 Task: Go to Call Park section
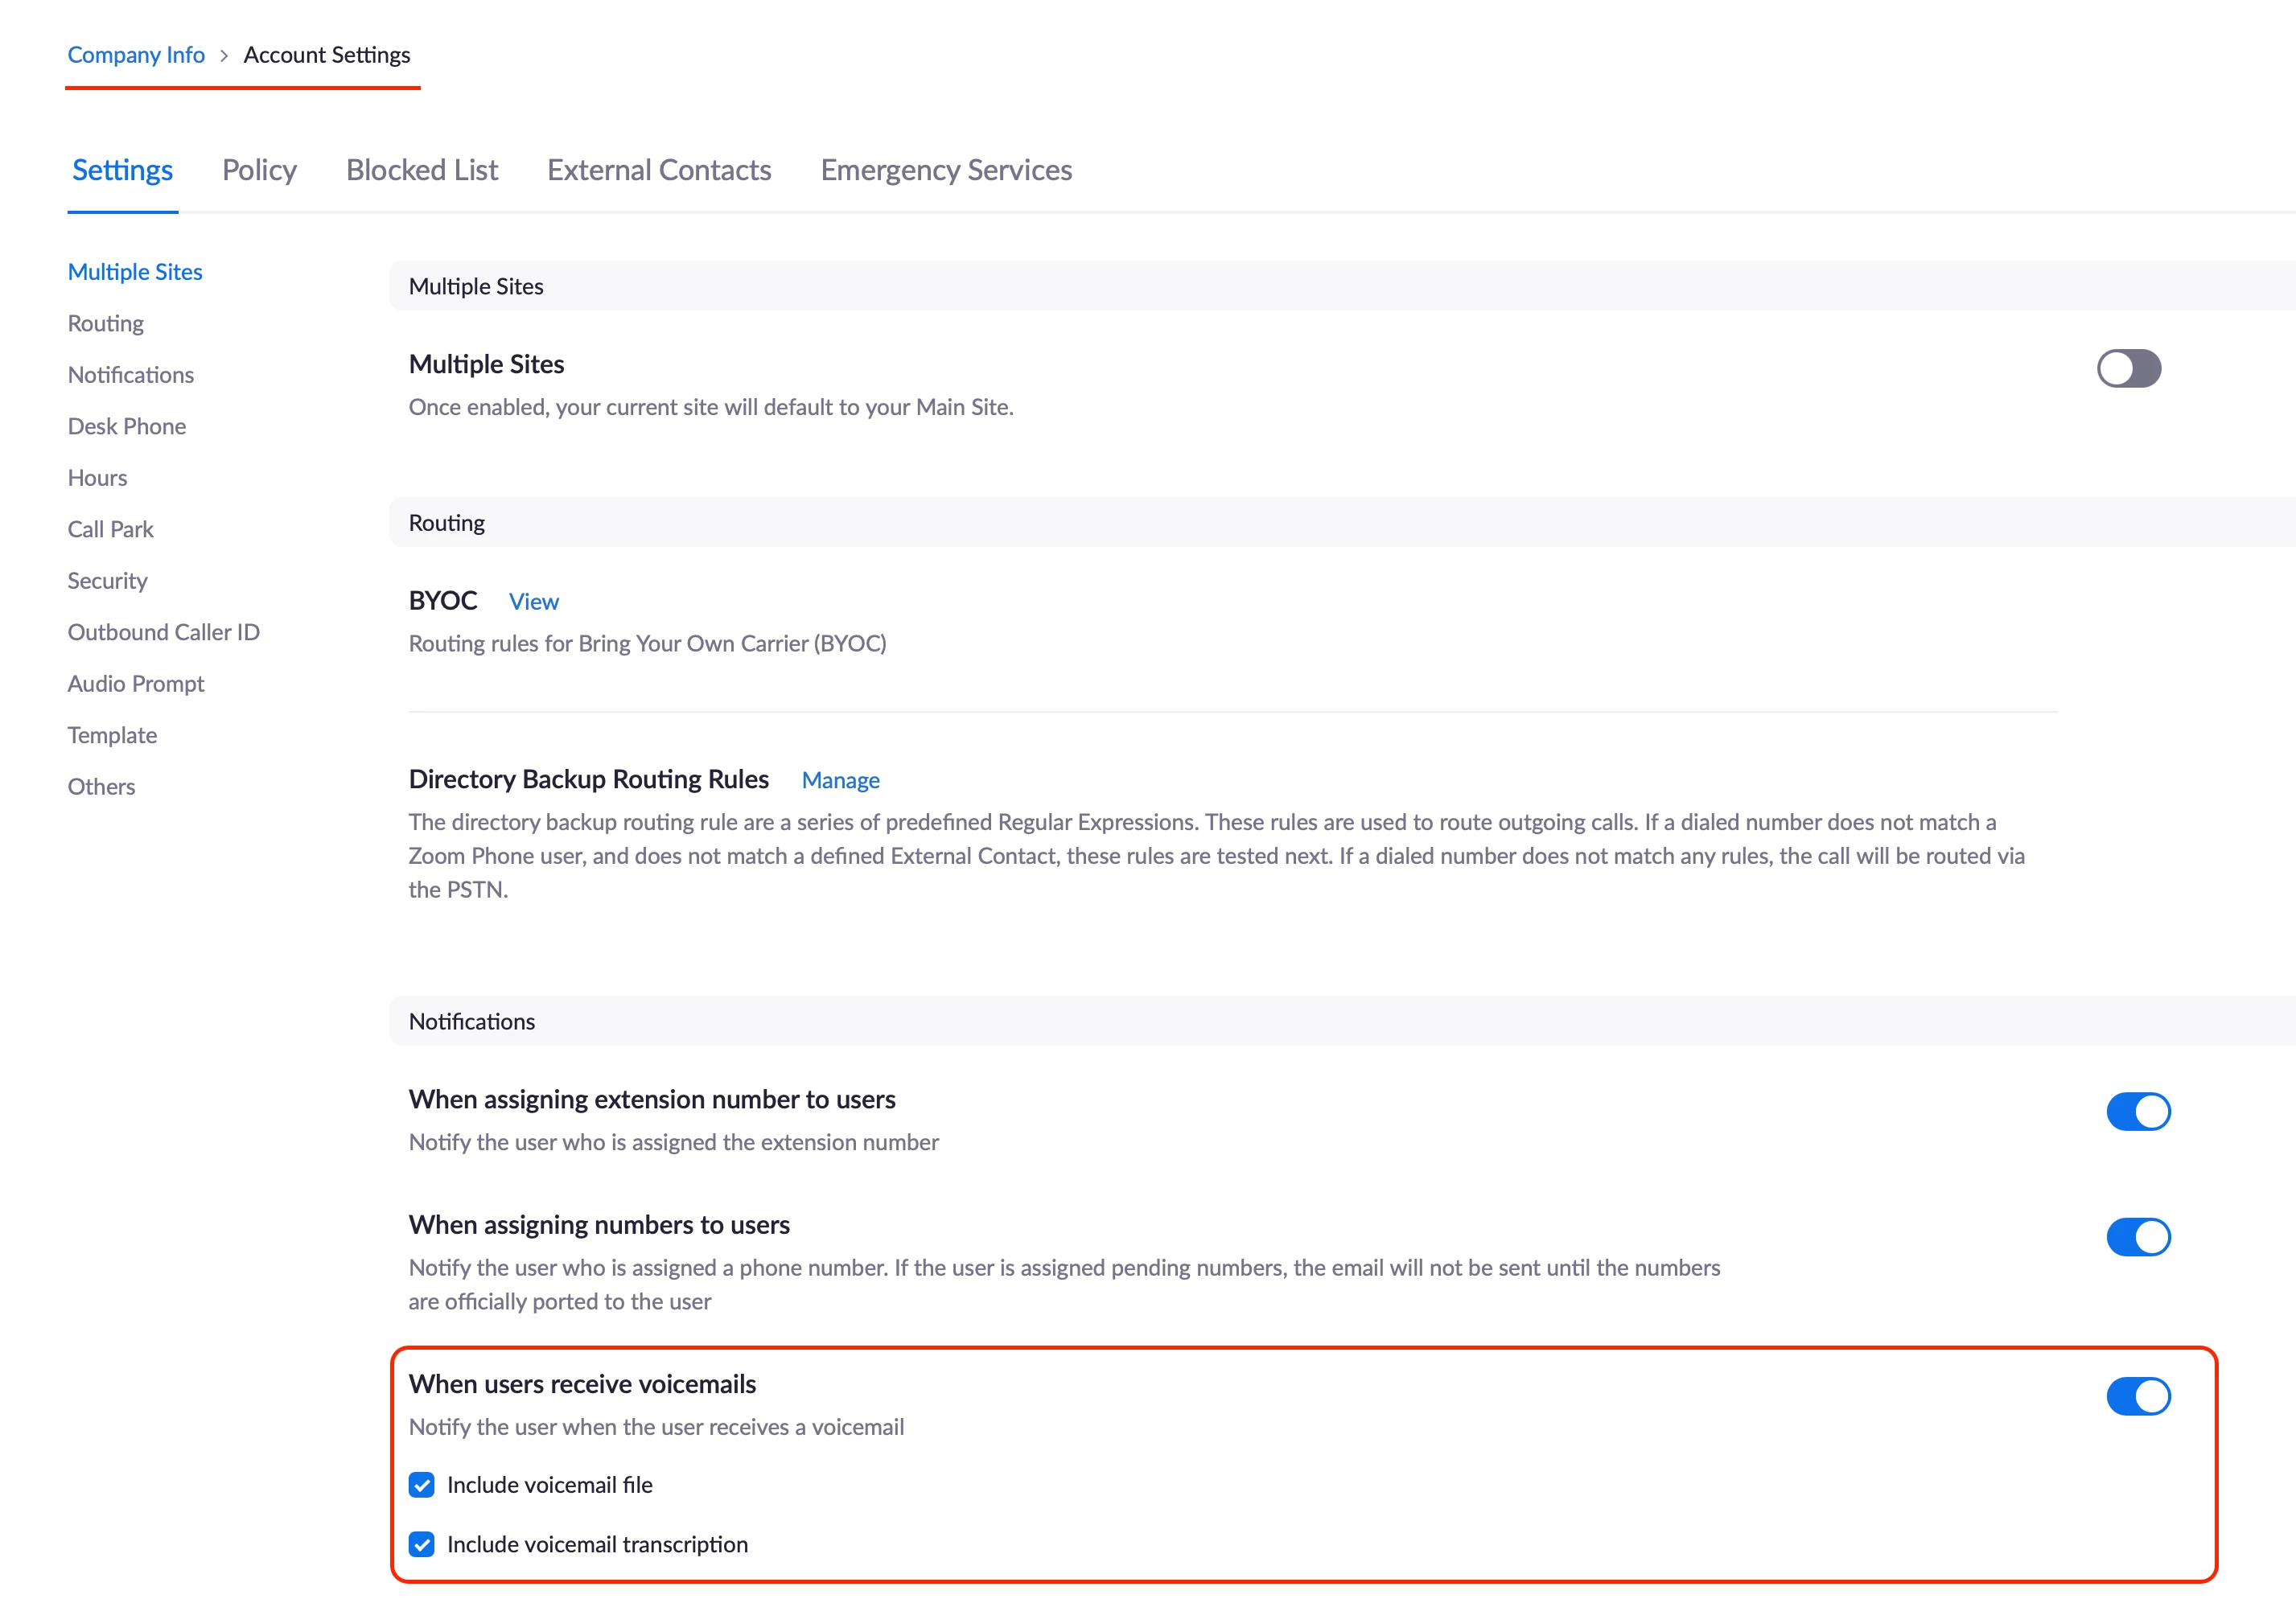tap(111, 529)
